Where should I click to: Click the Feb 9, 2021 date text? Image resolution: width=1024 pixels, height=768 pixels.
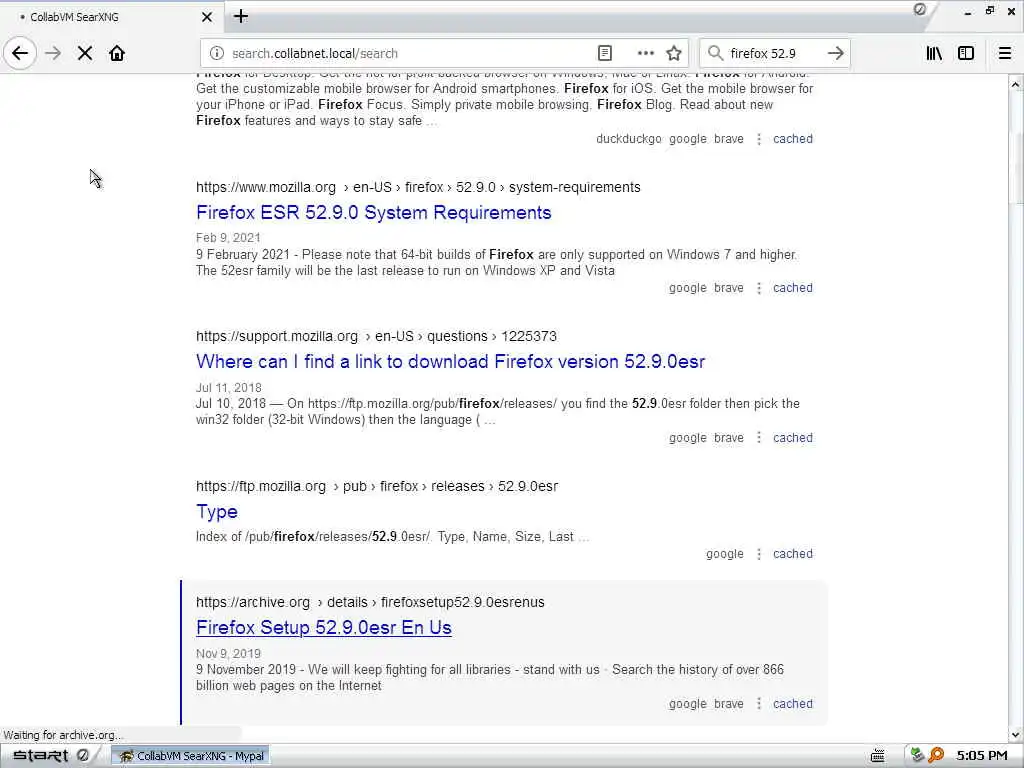point(228,238)
